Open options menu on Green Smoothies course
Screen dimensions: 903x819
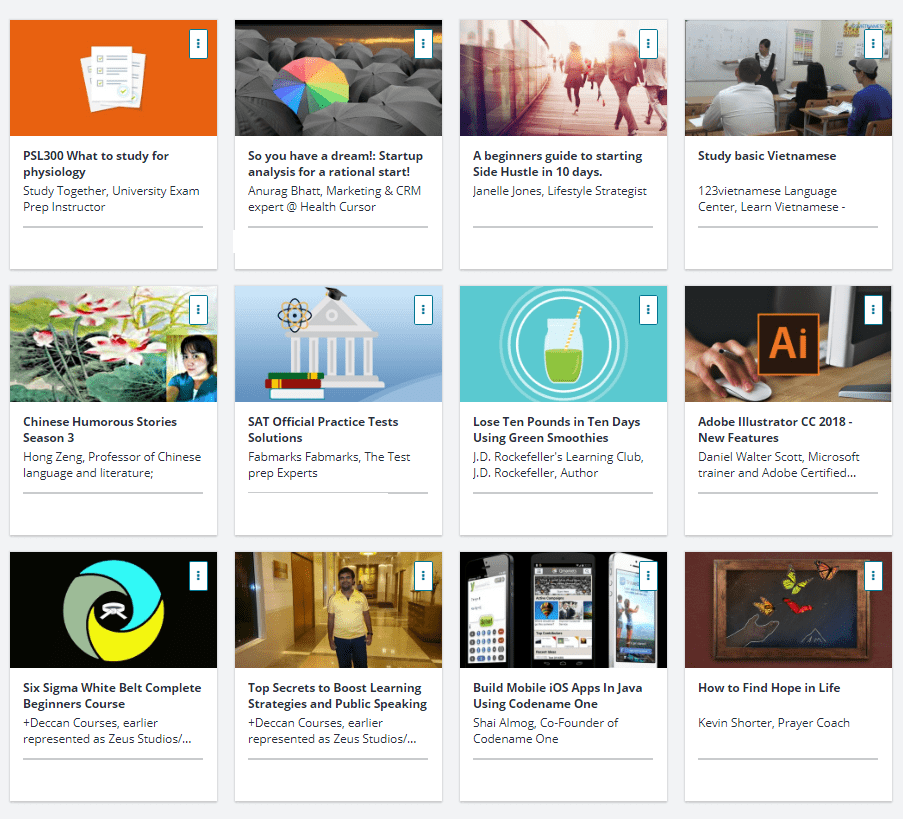[648, 310]
